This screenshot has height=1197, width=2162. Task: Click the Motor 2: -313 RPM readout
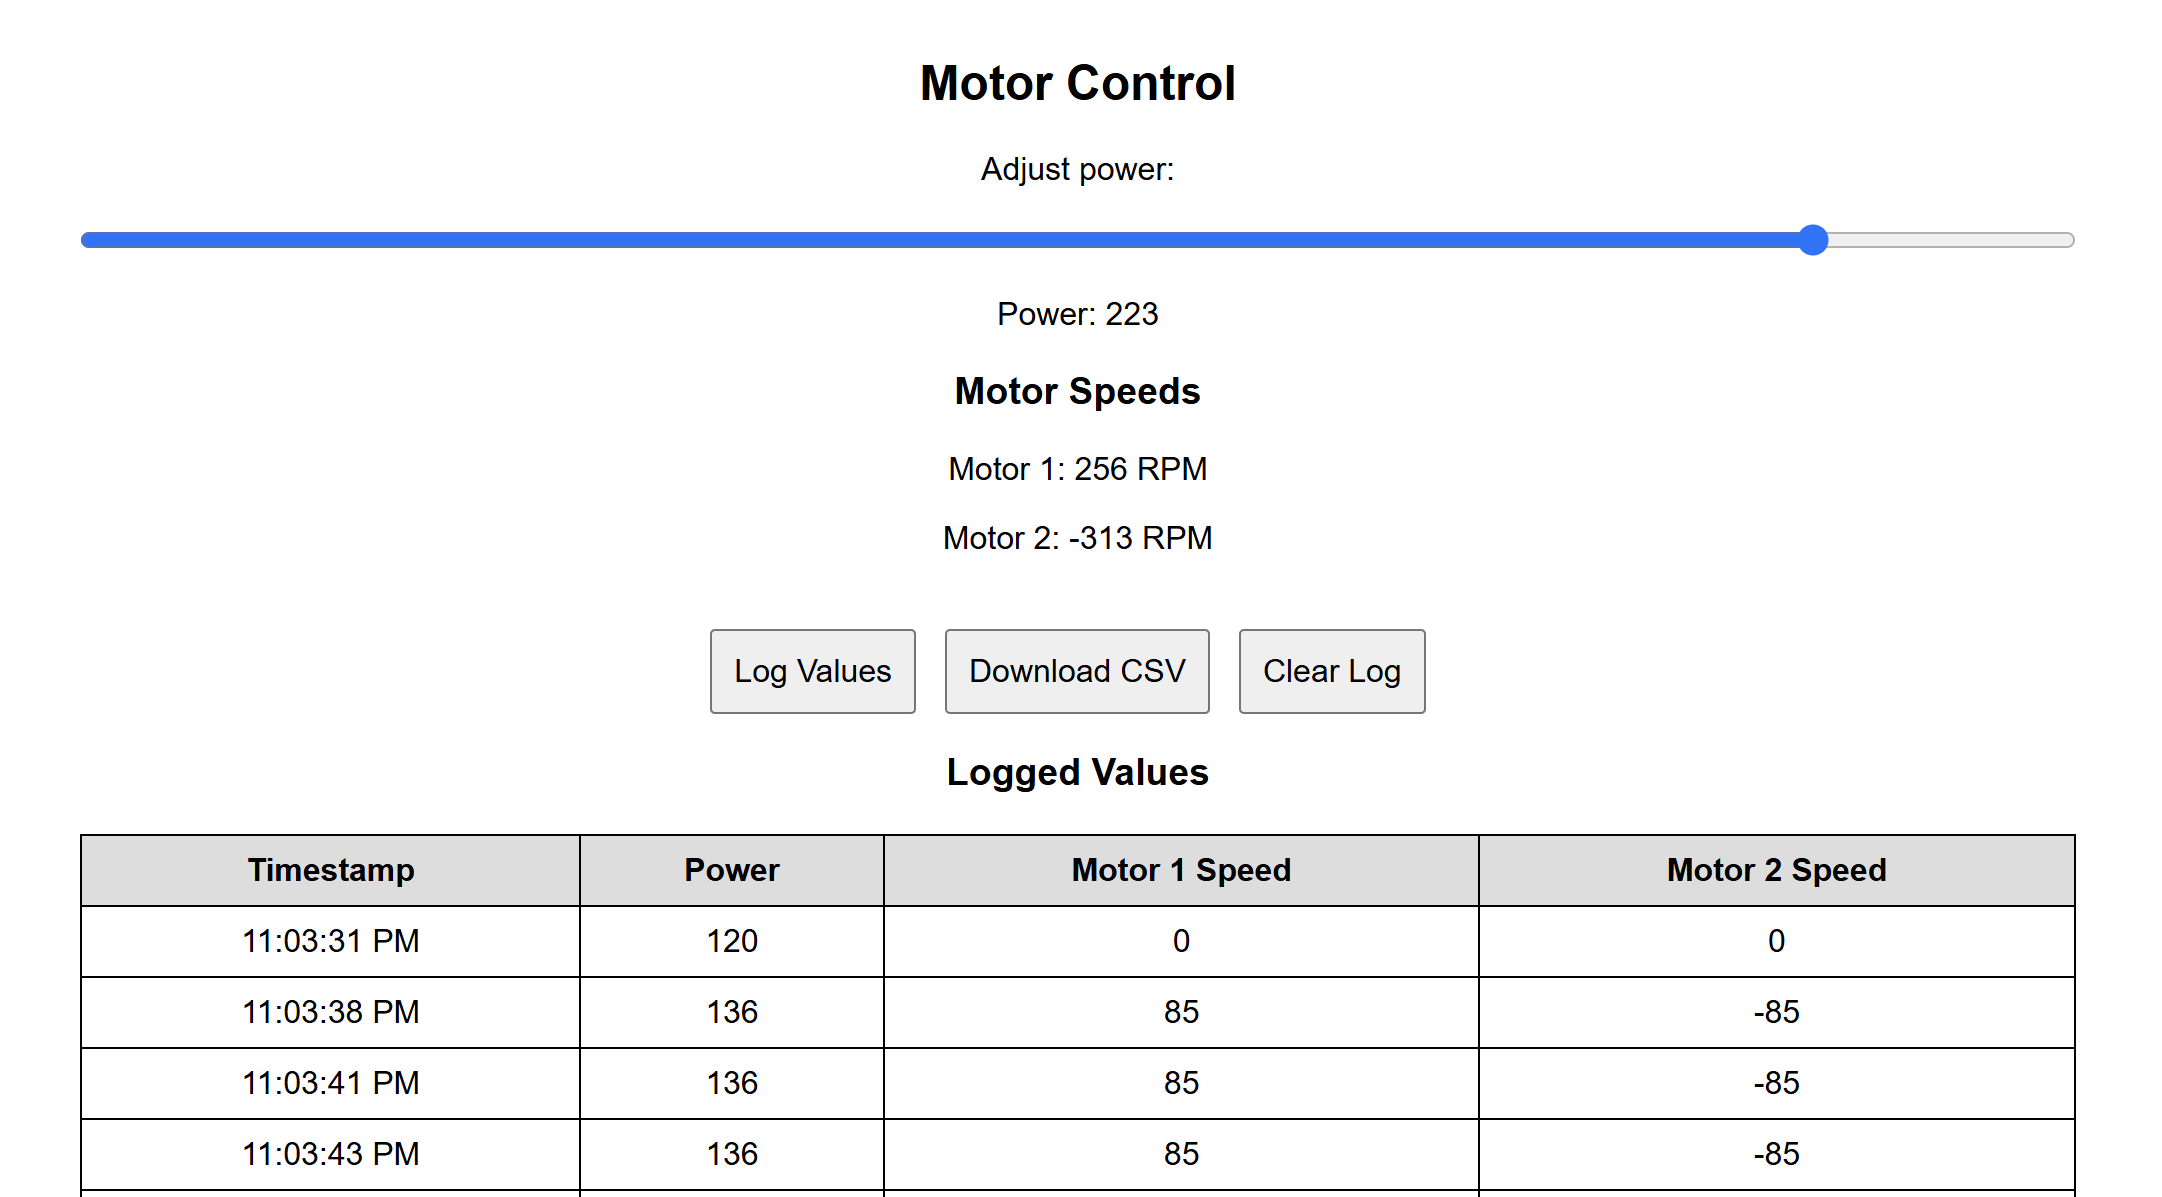1077,538
